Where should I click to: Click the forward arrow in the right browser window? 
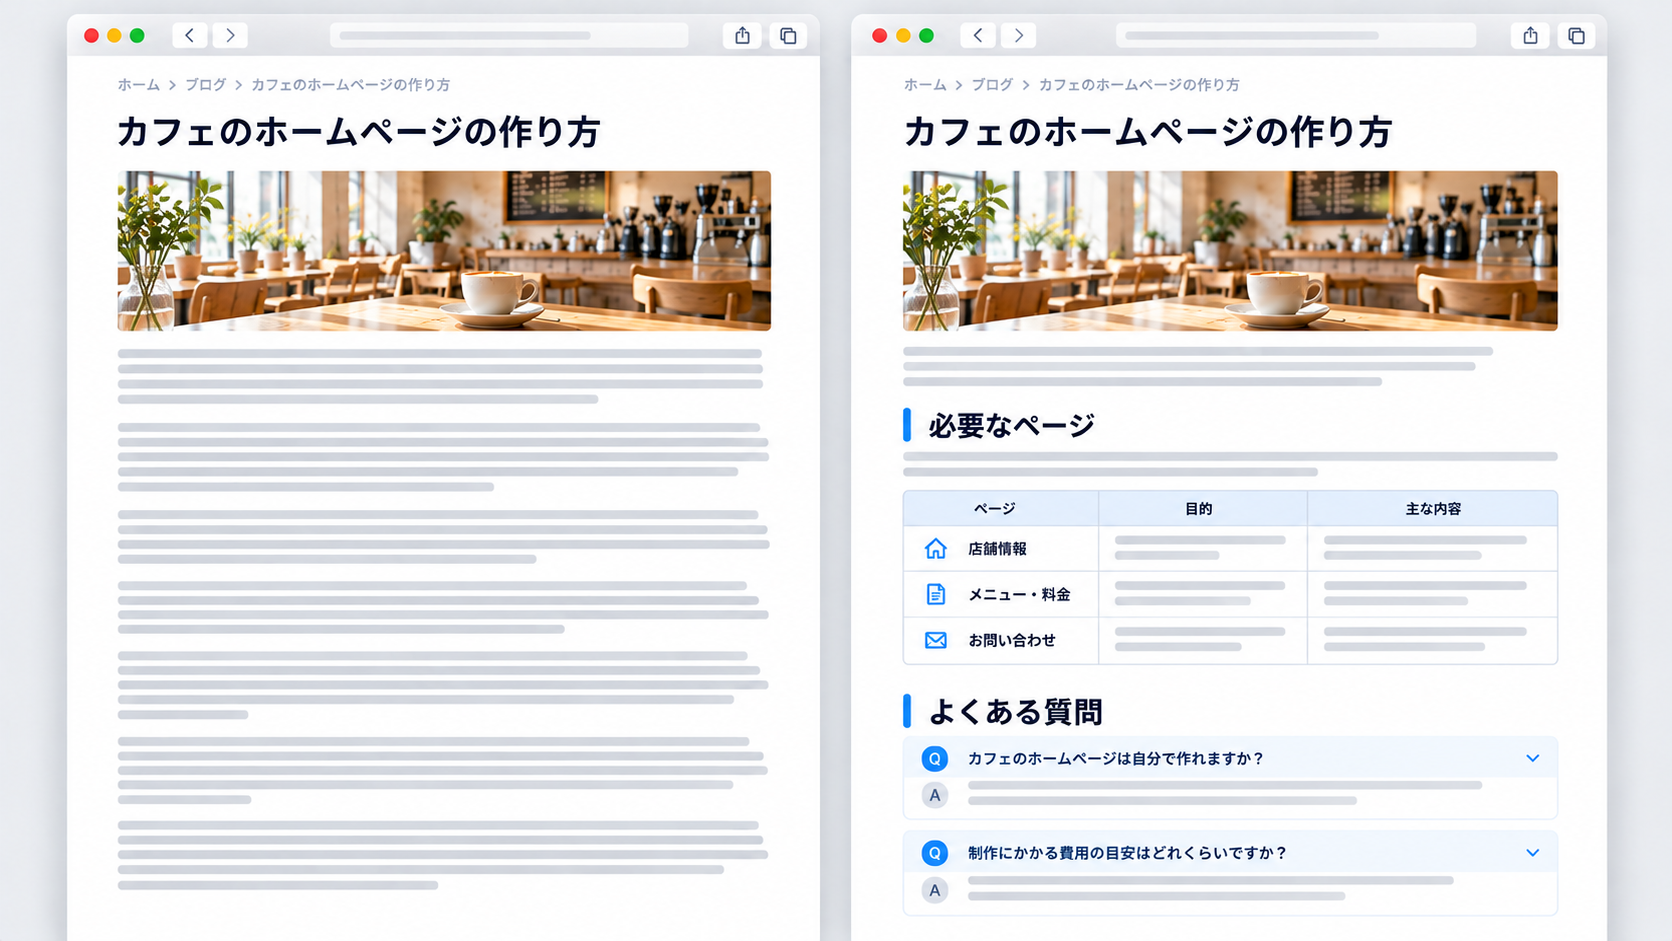pos(1018,36)
